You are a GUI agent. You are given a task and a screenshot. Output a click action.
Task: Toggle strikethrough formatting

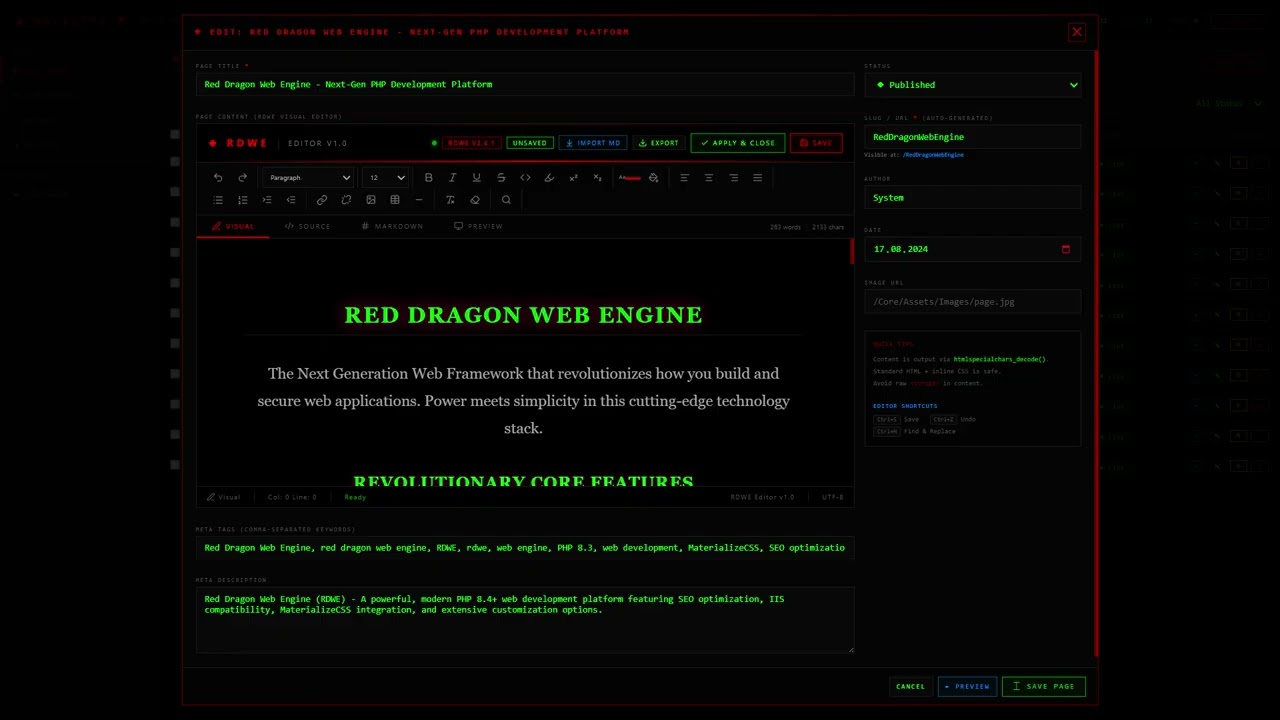[501, 178]
